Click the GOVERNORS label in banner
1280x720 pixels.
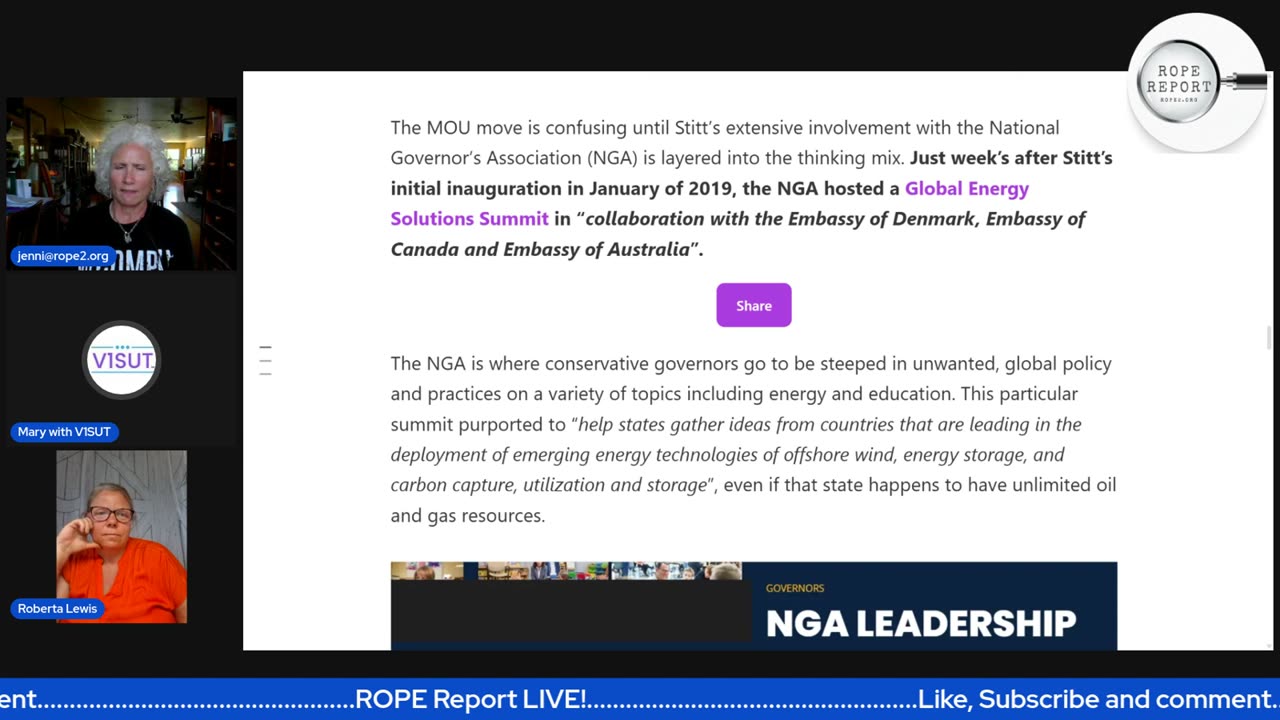tap(795, 588)
